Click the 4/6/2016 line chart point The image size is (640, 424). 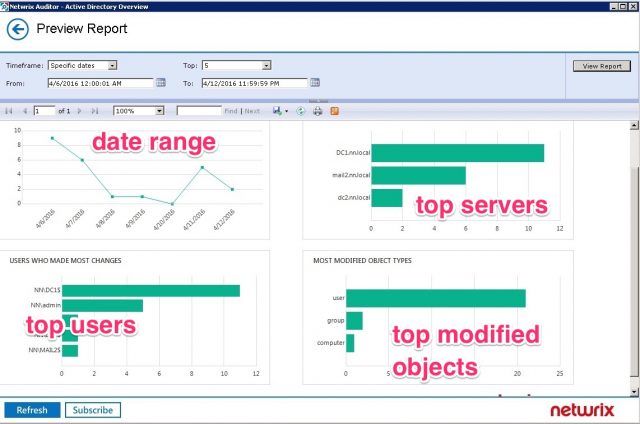pyautogui.click(x=52, y=138)
